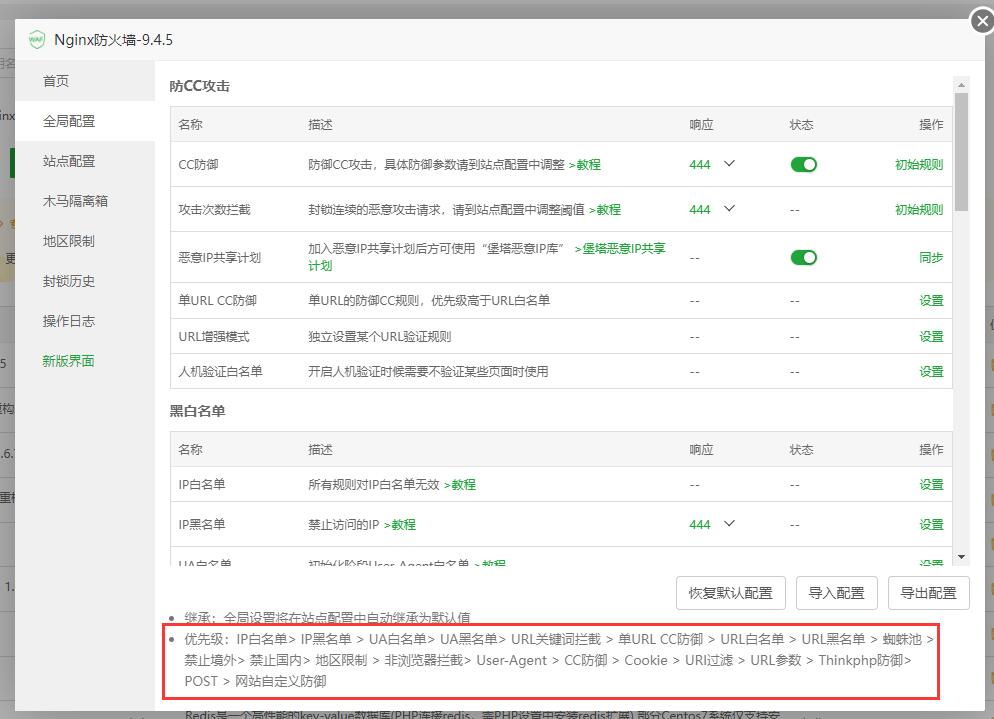Viewport: 994px width, 719px height.
Task: Click the vertical scrollbar thumb
Action: [961, 152]
